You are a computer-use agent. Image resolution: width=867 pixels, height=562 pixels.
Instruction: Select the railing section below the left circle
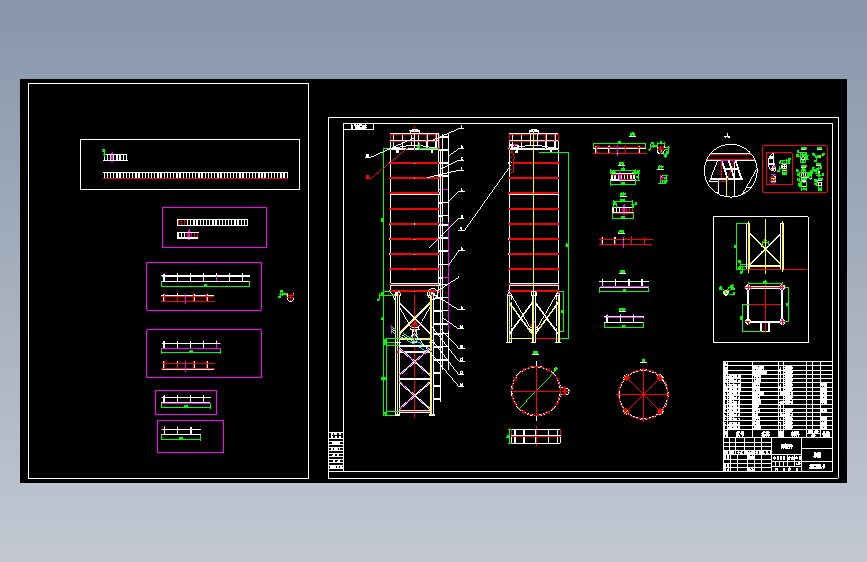[535, 436]
